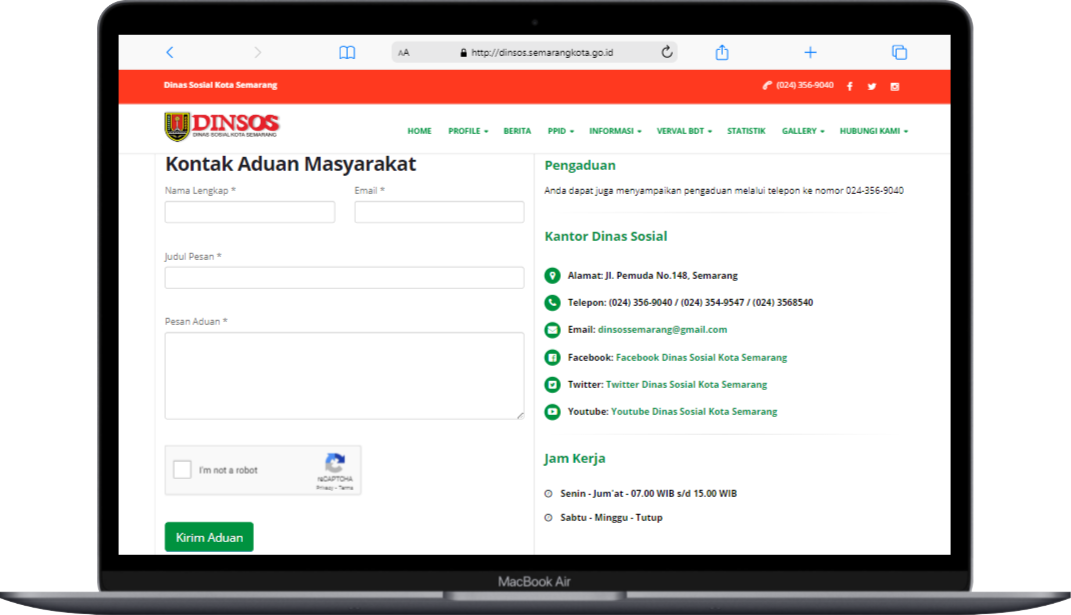Expand the INFORMASI dropdown menu
Image resolution: width=1071 pixels, height=615 pixels.
pos(614,131)
